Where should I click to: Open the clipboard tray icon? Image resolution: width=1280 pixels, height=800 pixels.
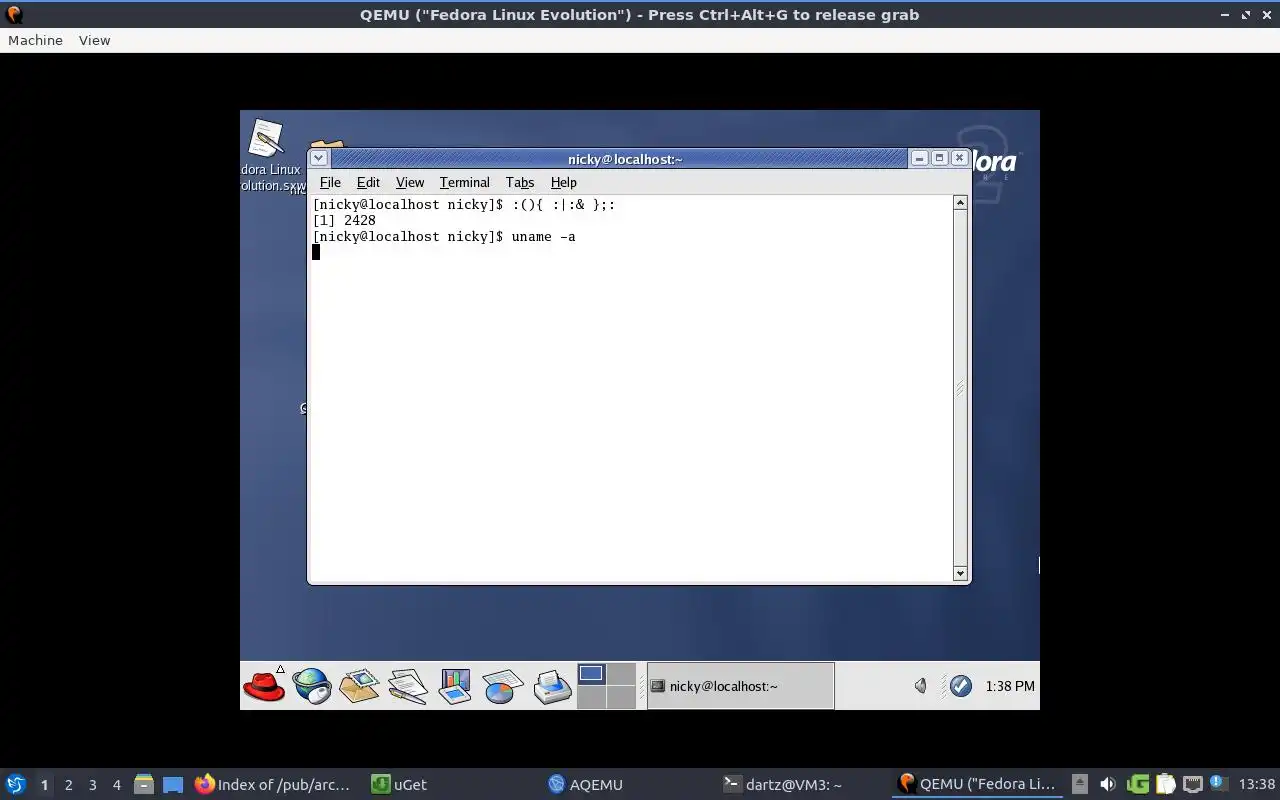click(x=1165, y=784)
